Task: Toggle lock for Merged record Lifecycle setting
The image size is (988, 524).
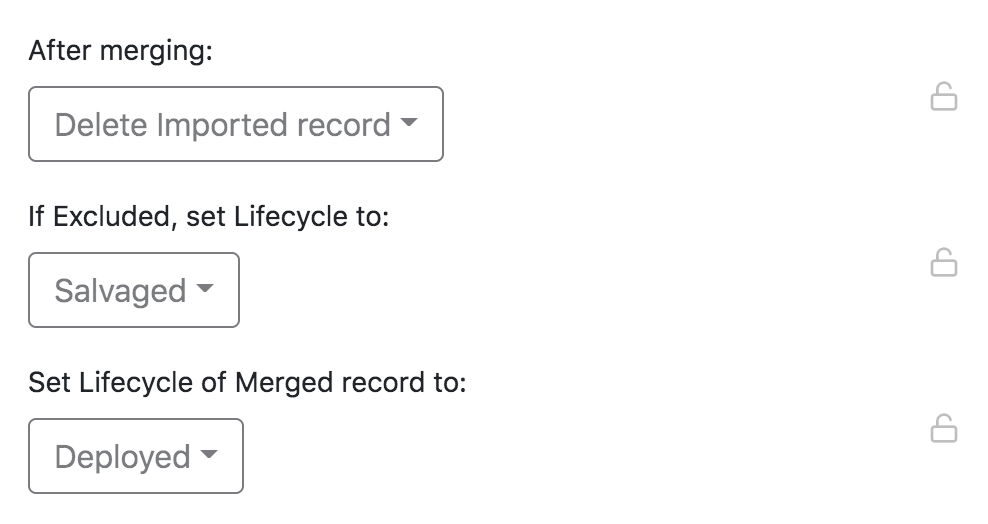Action: tap(944, 429)
